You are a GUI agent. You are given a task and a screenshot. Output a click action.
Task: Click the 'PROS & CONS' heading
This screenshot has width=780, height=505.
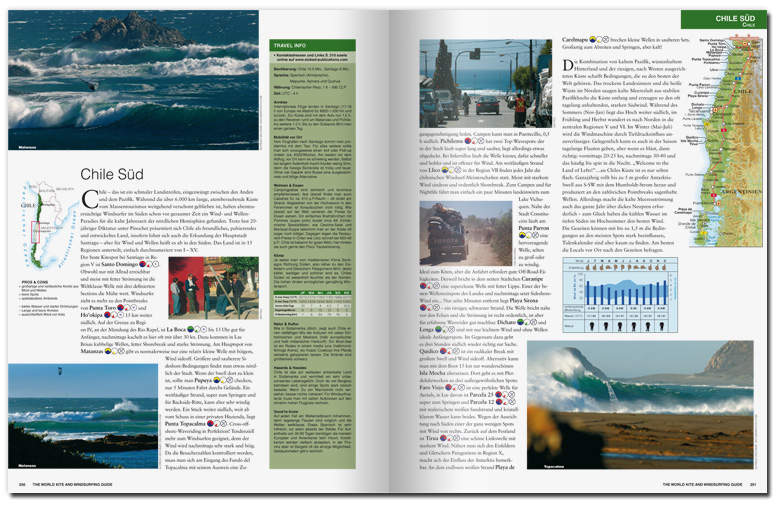(x=34, y=282)
